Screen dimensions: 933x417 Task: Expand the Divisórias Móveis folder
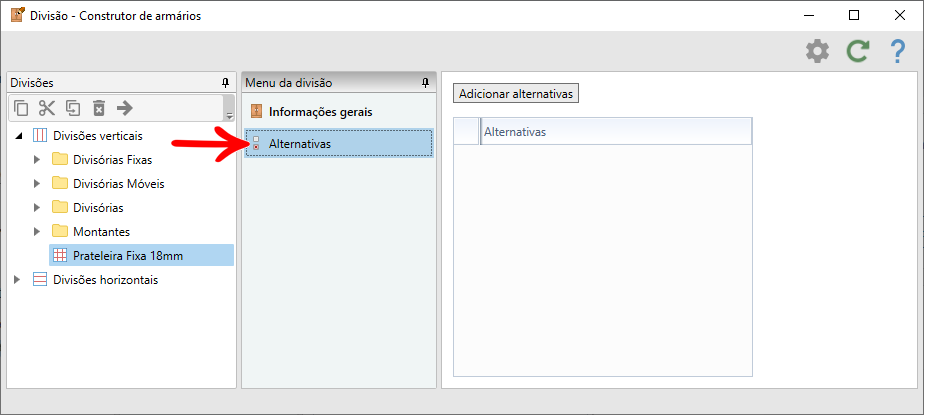[x=37, y=183]
